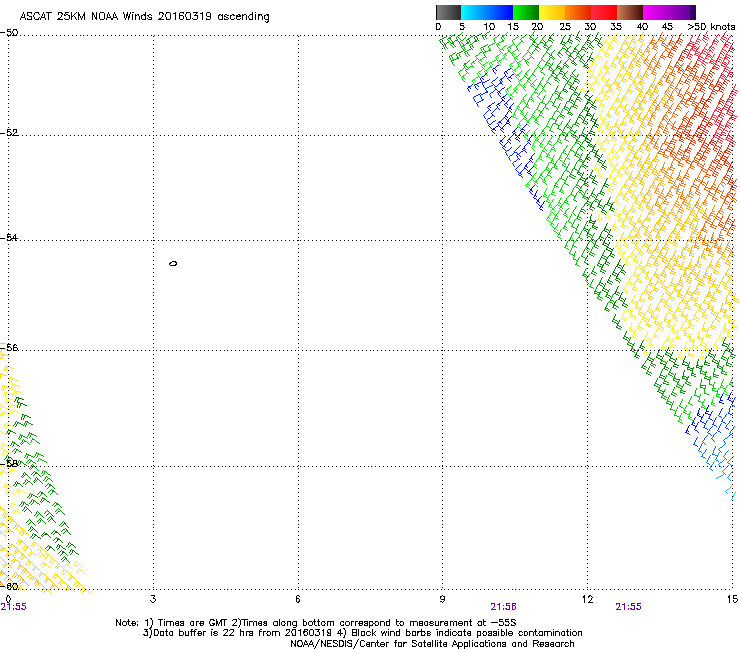Click the legend tick label 25
The image size is (740, 650).
click(565, 27)
